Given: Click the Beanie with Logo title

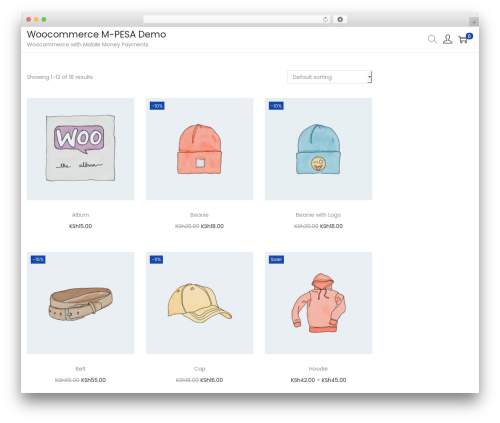Looking at the screenshot, I should click(x=318, y=215).
